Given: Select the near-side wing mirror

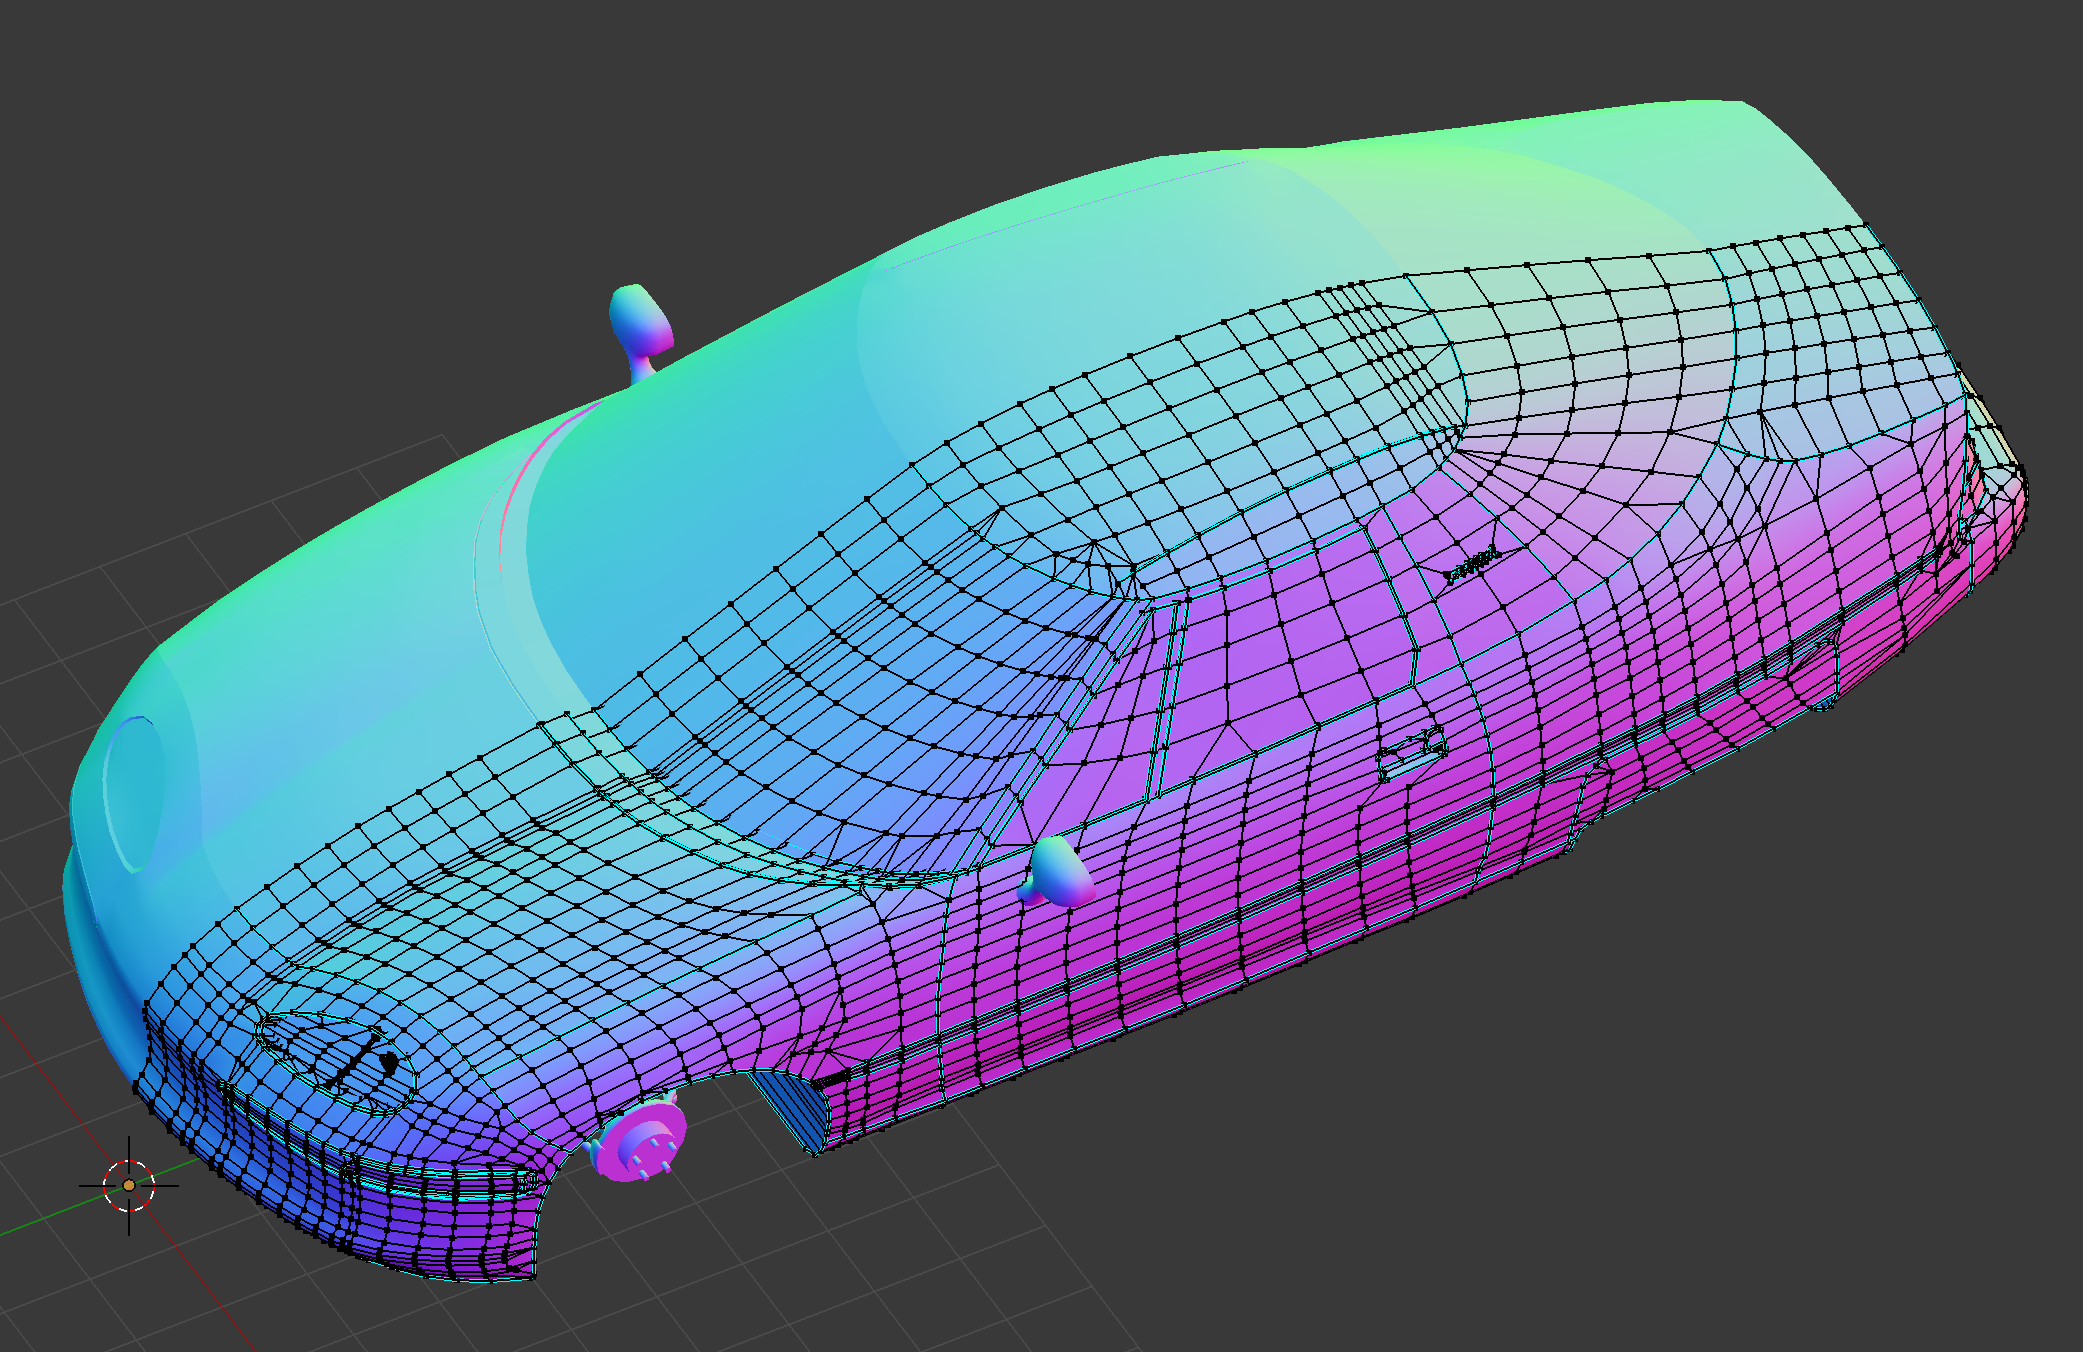Looking at the screenshot, I should click(x=1056, y=873).
